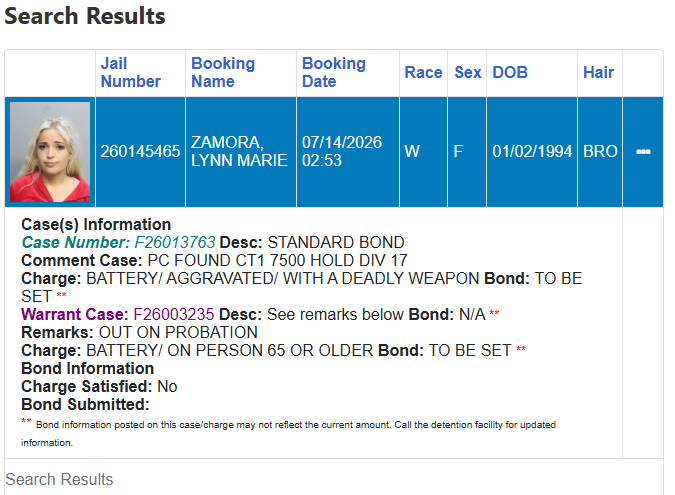Image resolution: width=675 pixels, height=495 pixels.
Task: Click the booking date 07/14/2026 cell
Action: click(x=348, y=152)
